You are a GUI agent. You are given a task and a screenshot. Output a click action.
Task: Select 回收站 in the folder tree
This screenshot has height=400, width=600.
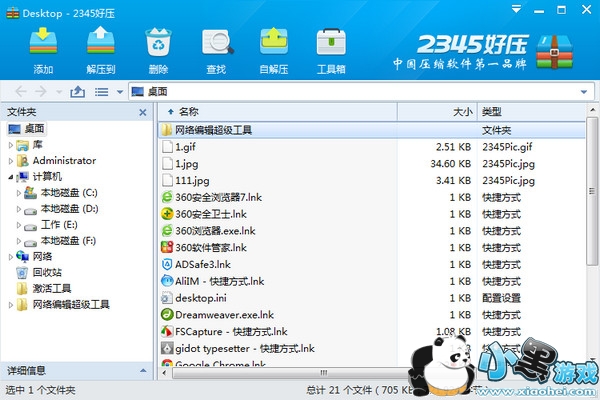pyautogui.click(x=39, y=273)
